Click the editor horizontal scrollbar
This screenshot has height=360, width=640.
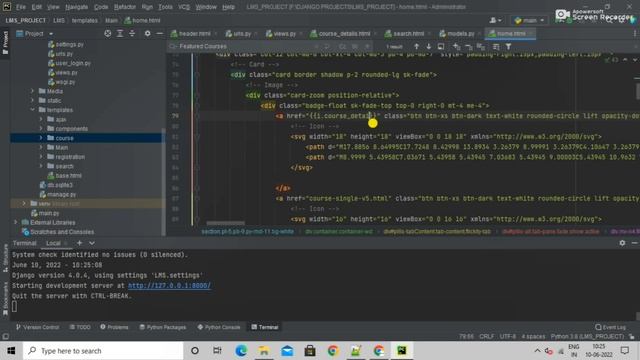point(225,223)
